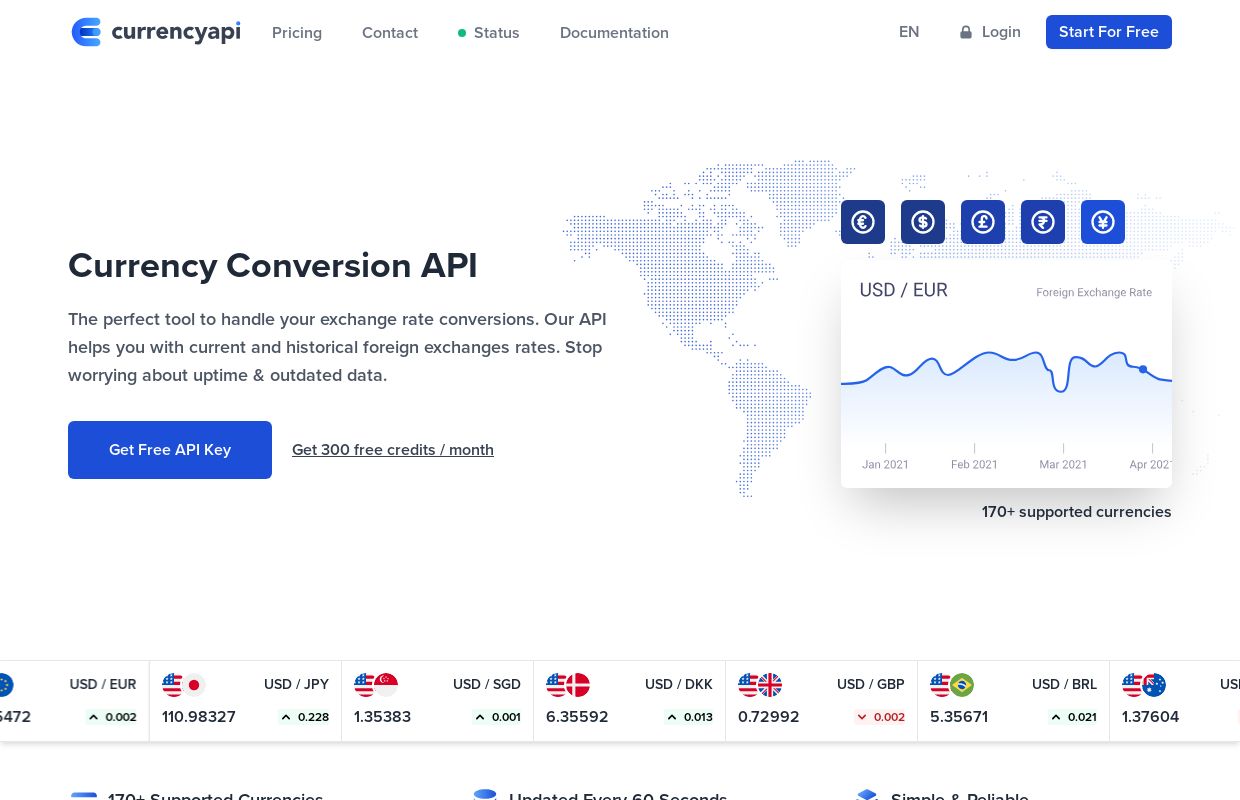Click USD/GBP red down arrow badge

point(880,717)
